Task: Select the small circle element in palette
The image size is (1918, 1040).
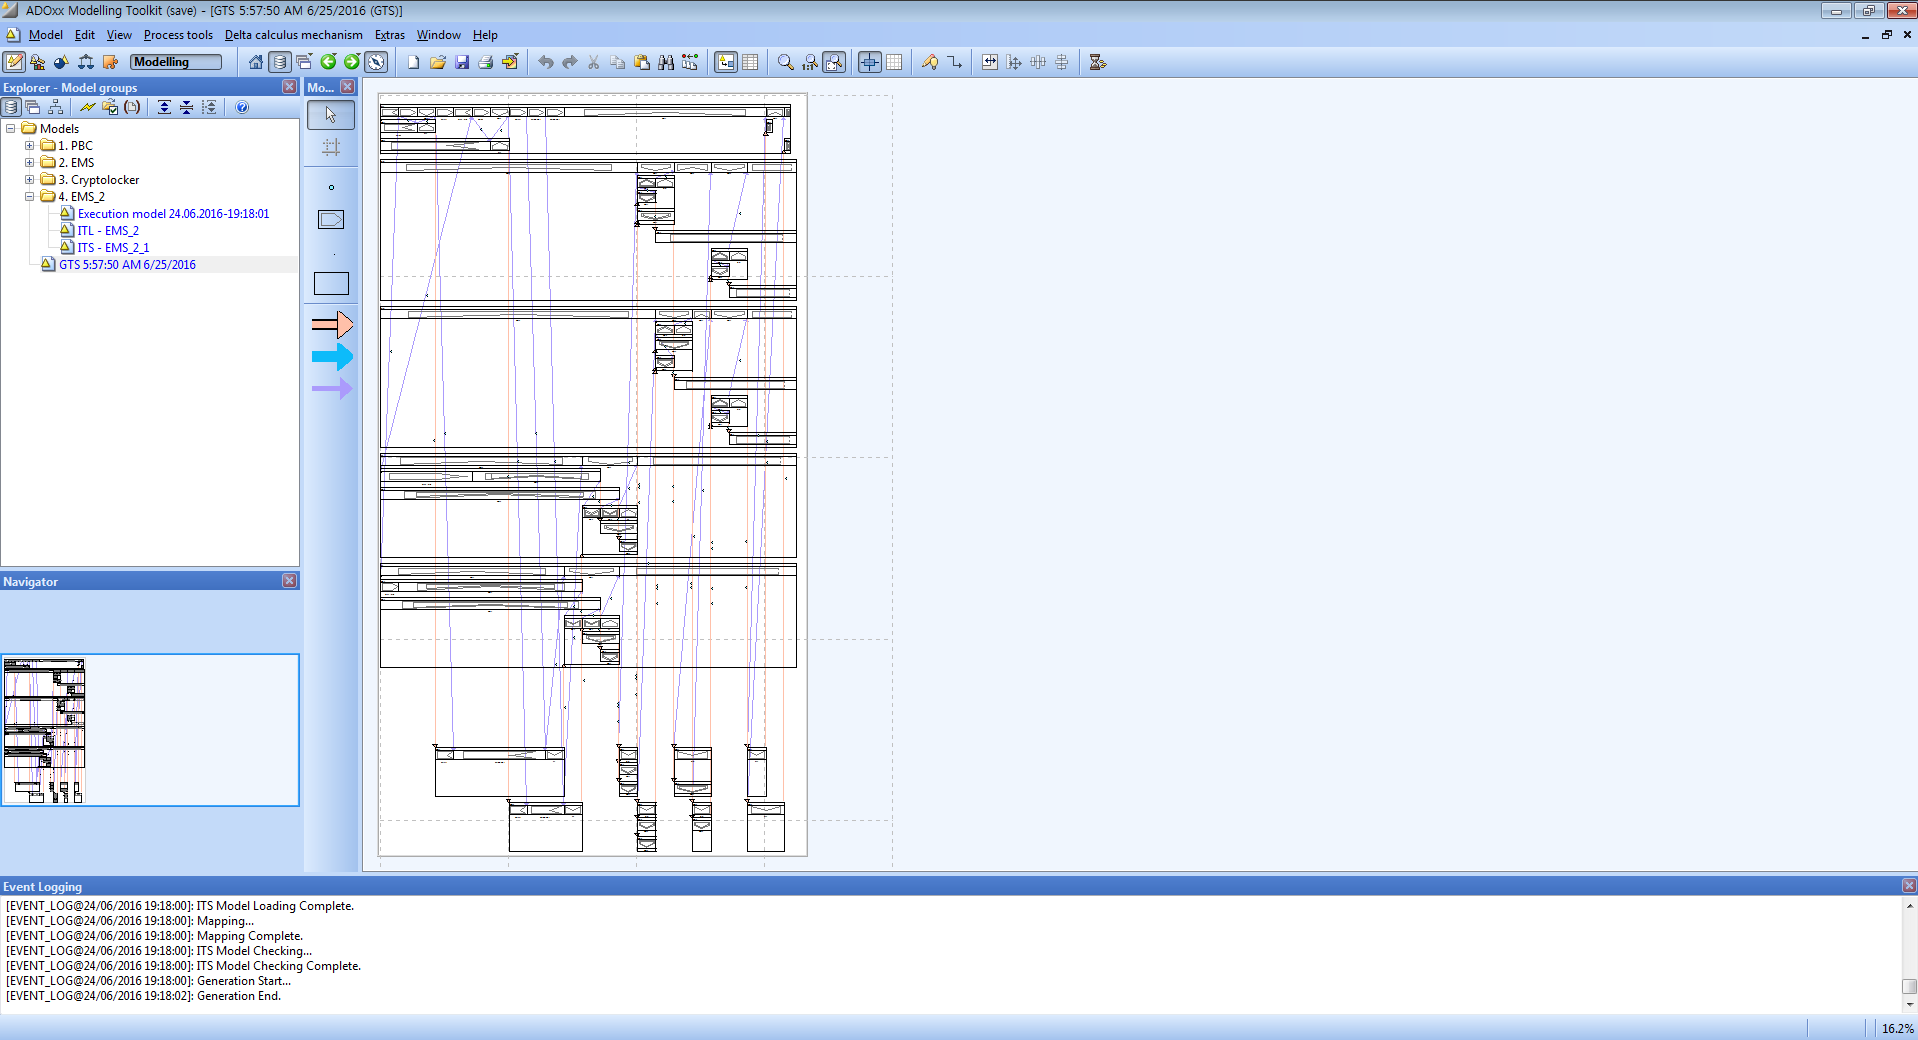Action: coord(331,187)
